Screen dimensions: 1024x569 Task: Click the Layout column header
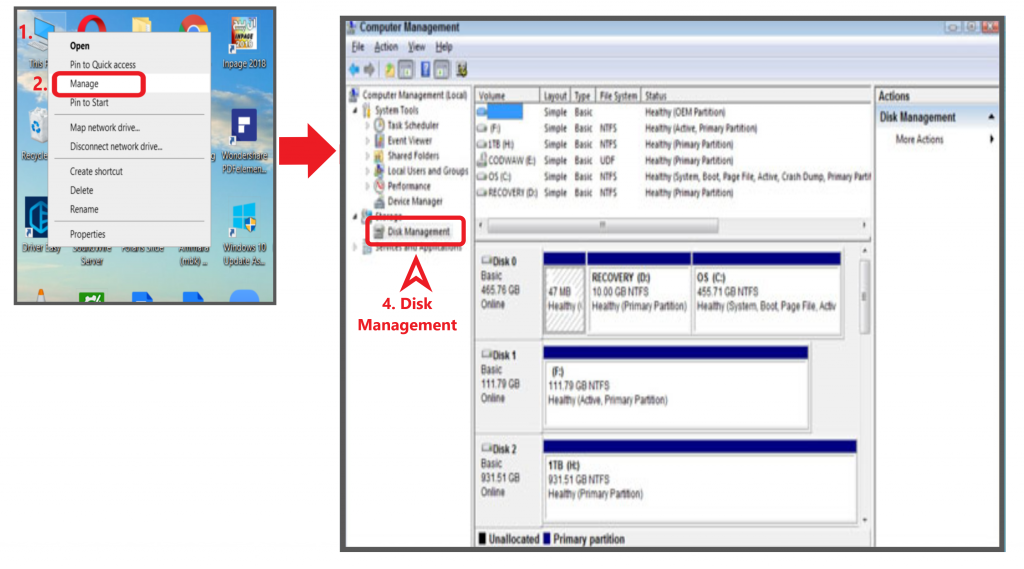tap(555, 96)
